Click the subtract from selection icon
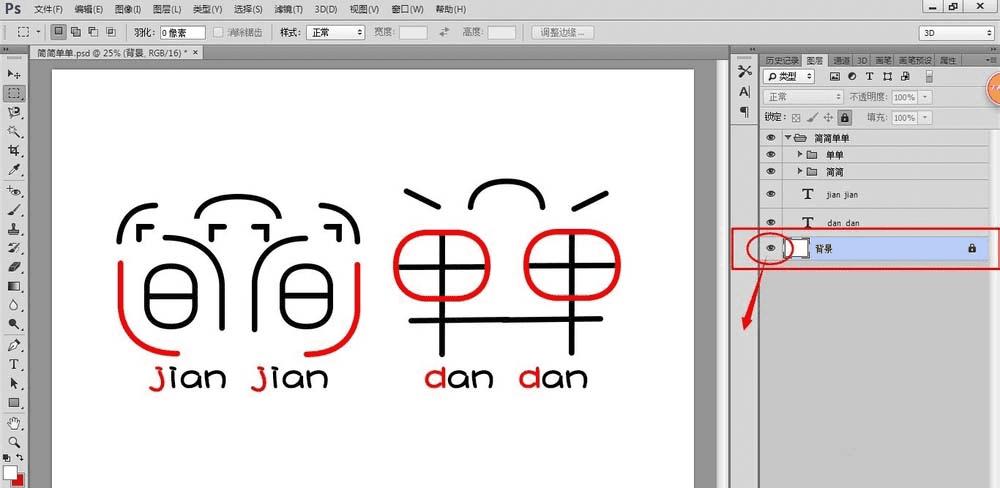The image size is (1000, 488). tap(93, 31)
